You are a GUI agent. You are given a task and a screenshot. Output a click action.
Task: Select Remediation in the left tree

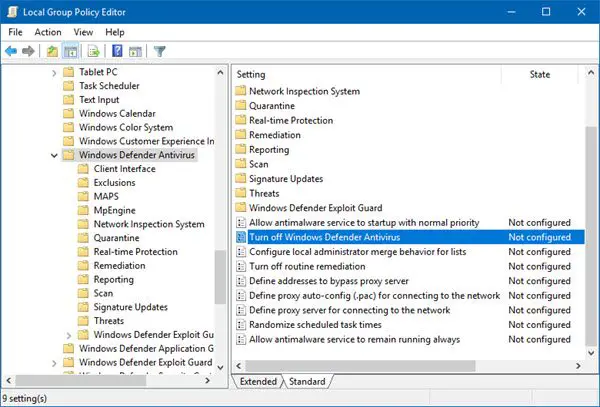119,265
